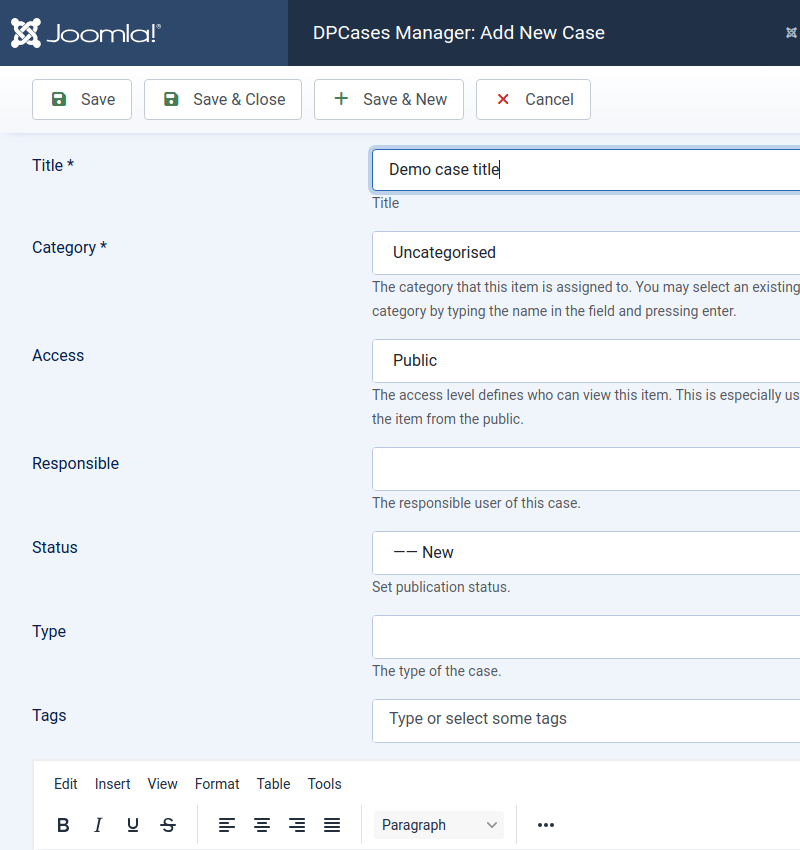The image size is (800, 850).
Task: Center align the editor text
Action: coord(262,825)
